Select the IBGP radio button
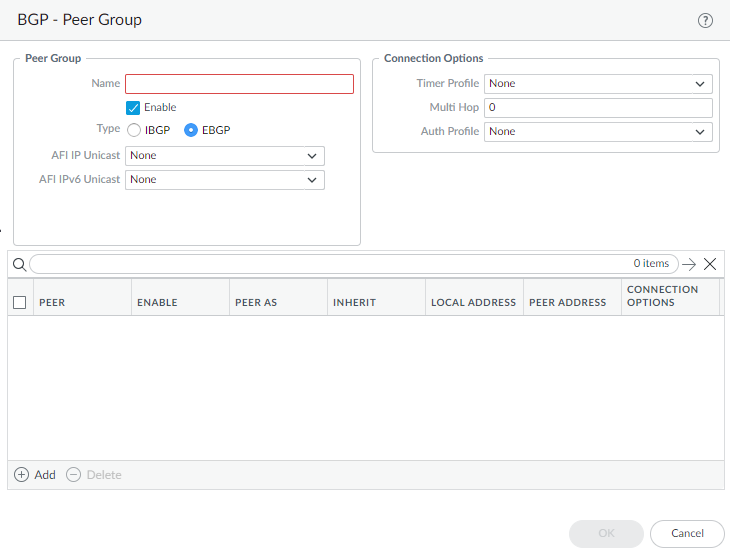 pos(133,130)
